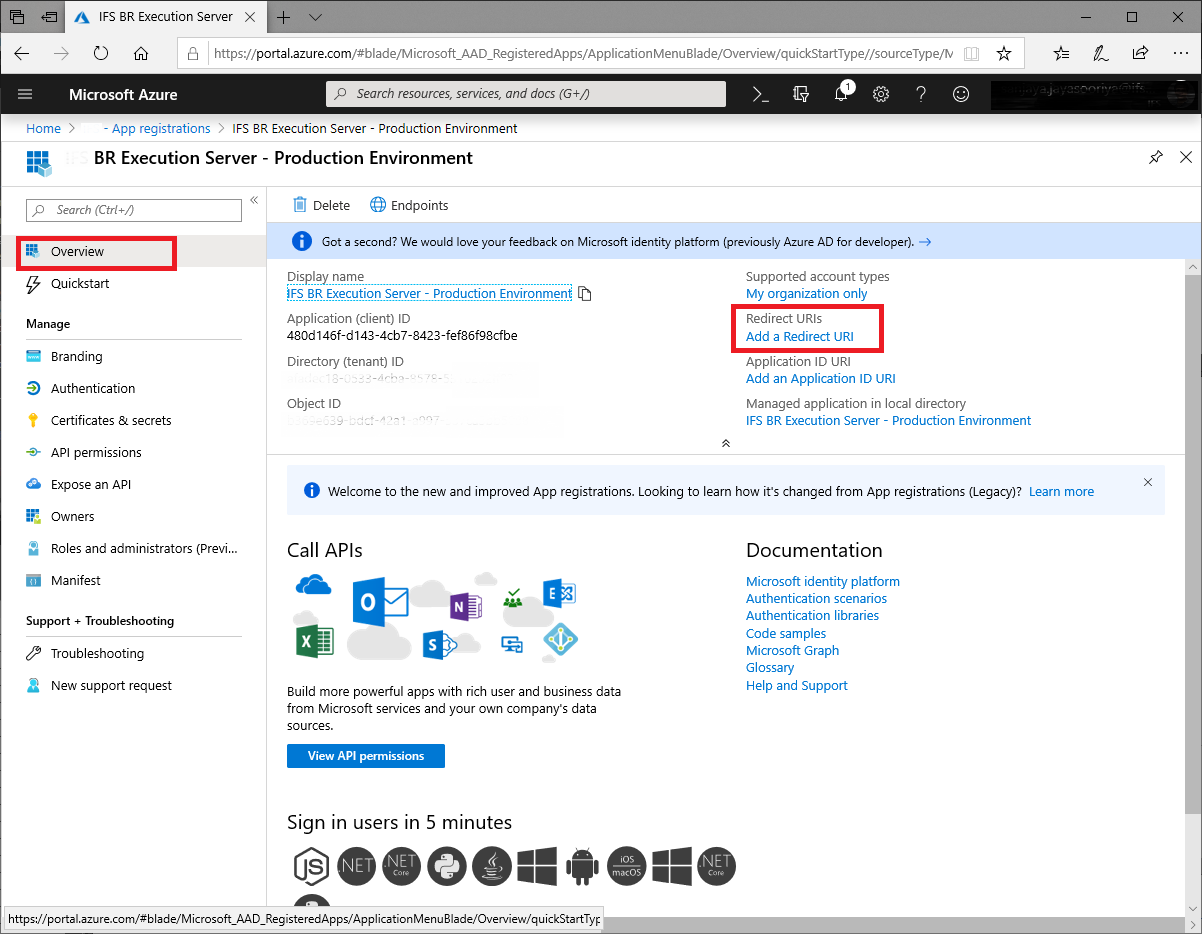Open portal settings gear icon
The width and height of the screenshot is (1202, 934).
(881, 94)
